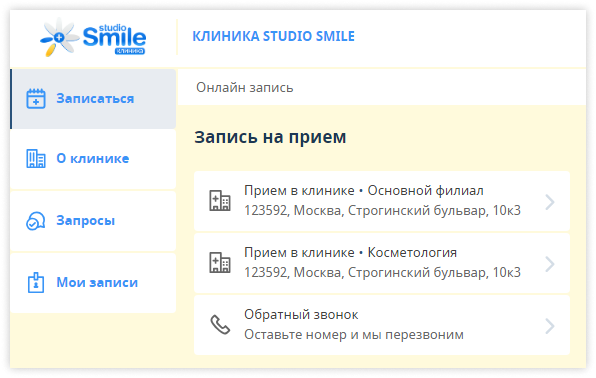Click the phone icon for Обратный звонок

tap(220, 325)
